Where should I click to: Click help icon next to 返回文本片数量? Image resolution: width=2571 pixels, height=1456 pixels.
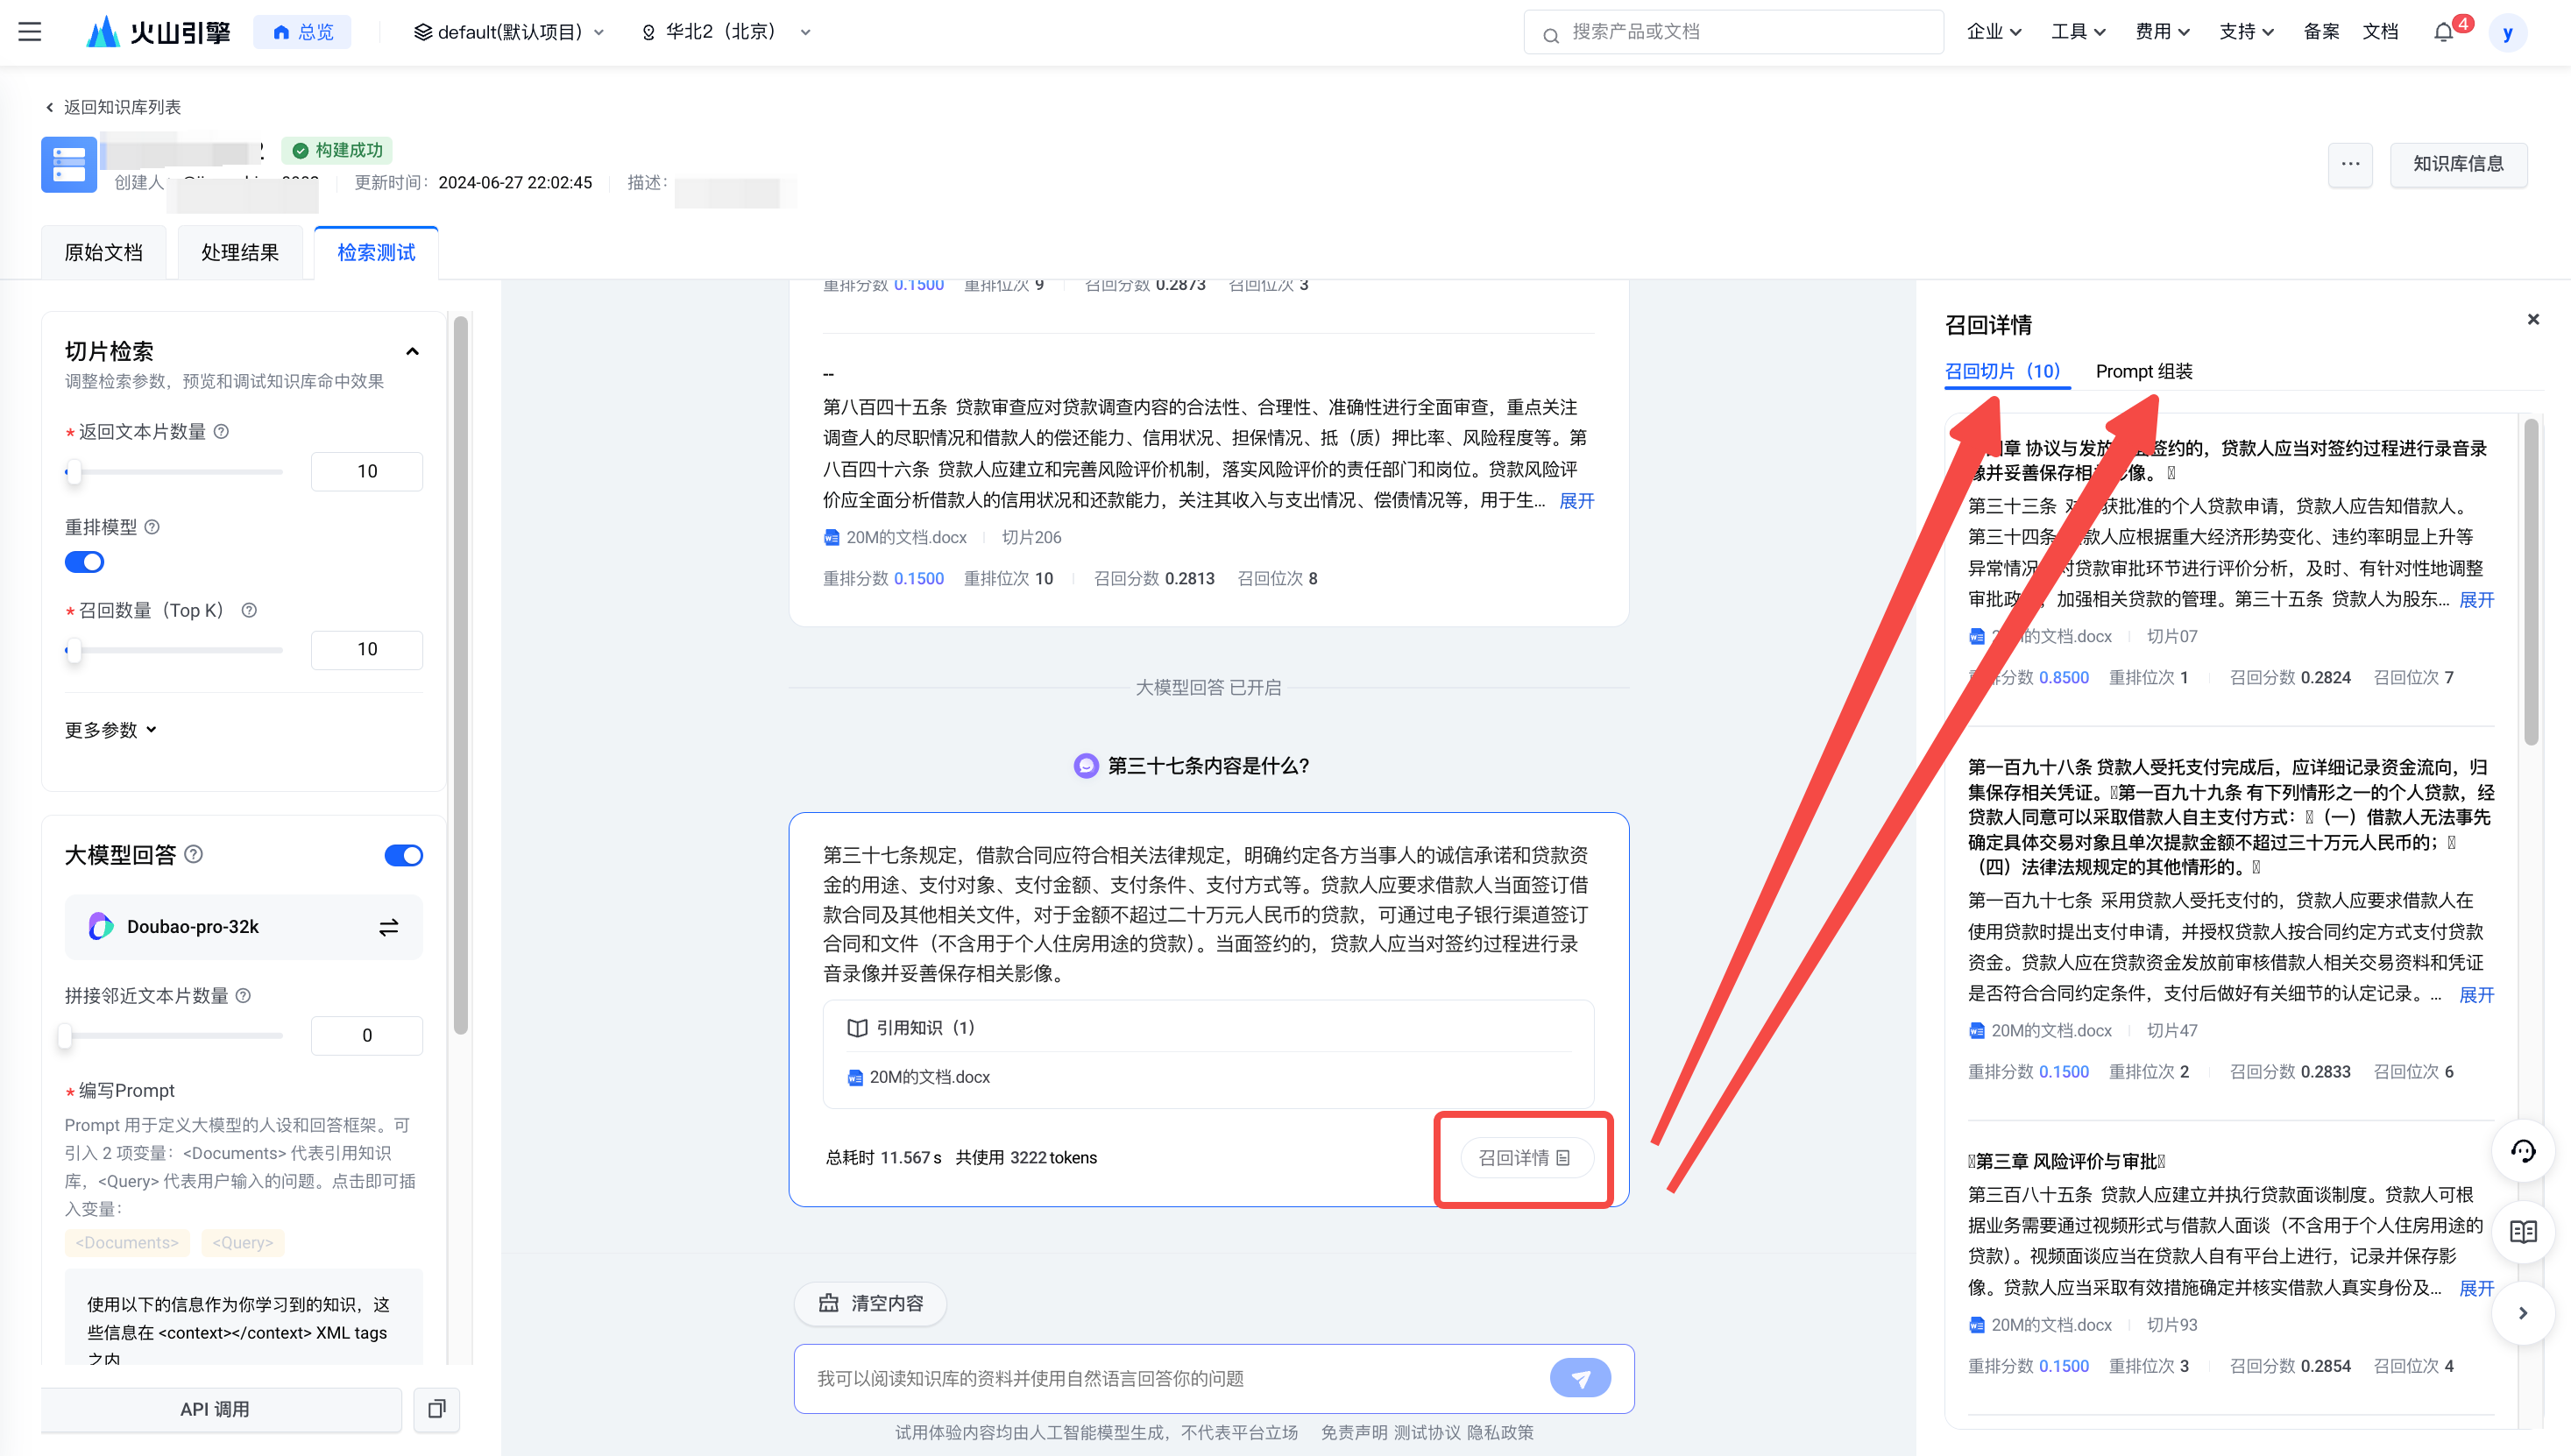[222, 431]
